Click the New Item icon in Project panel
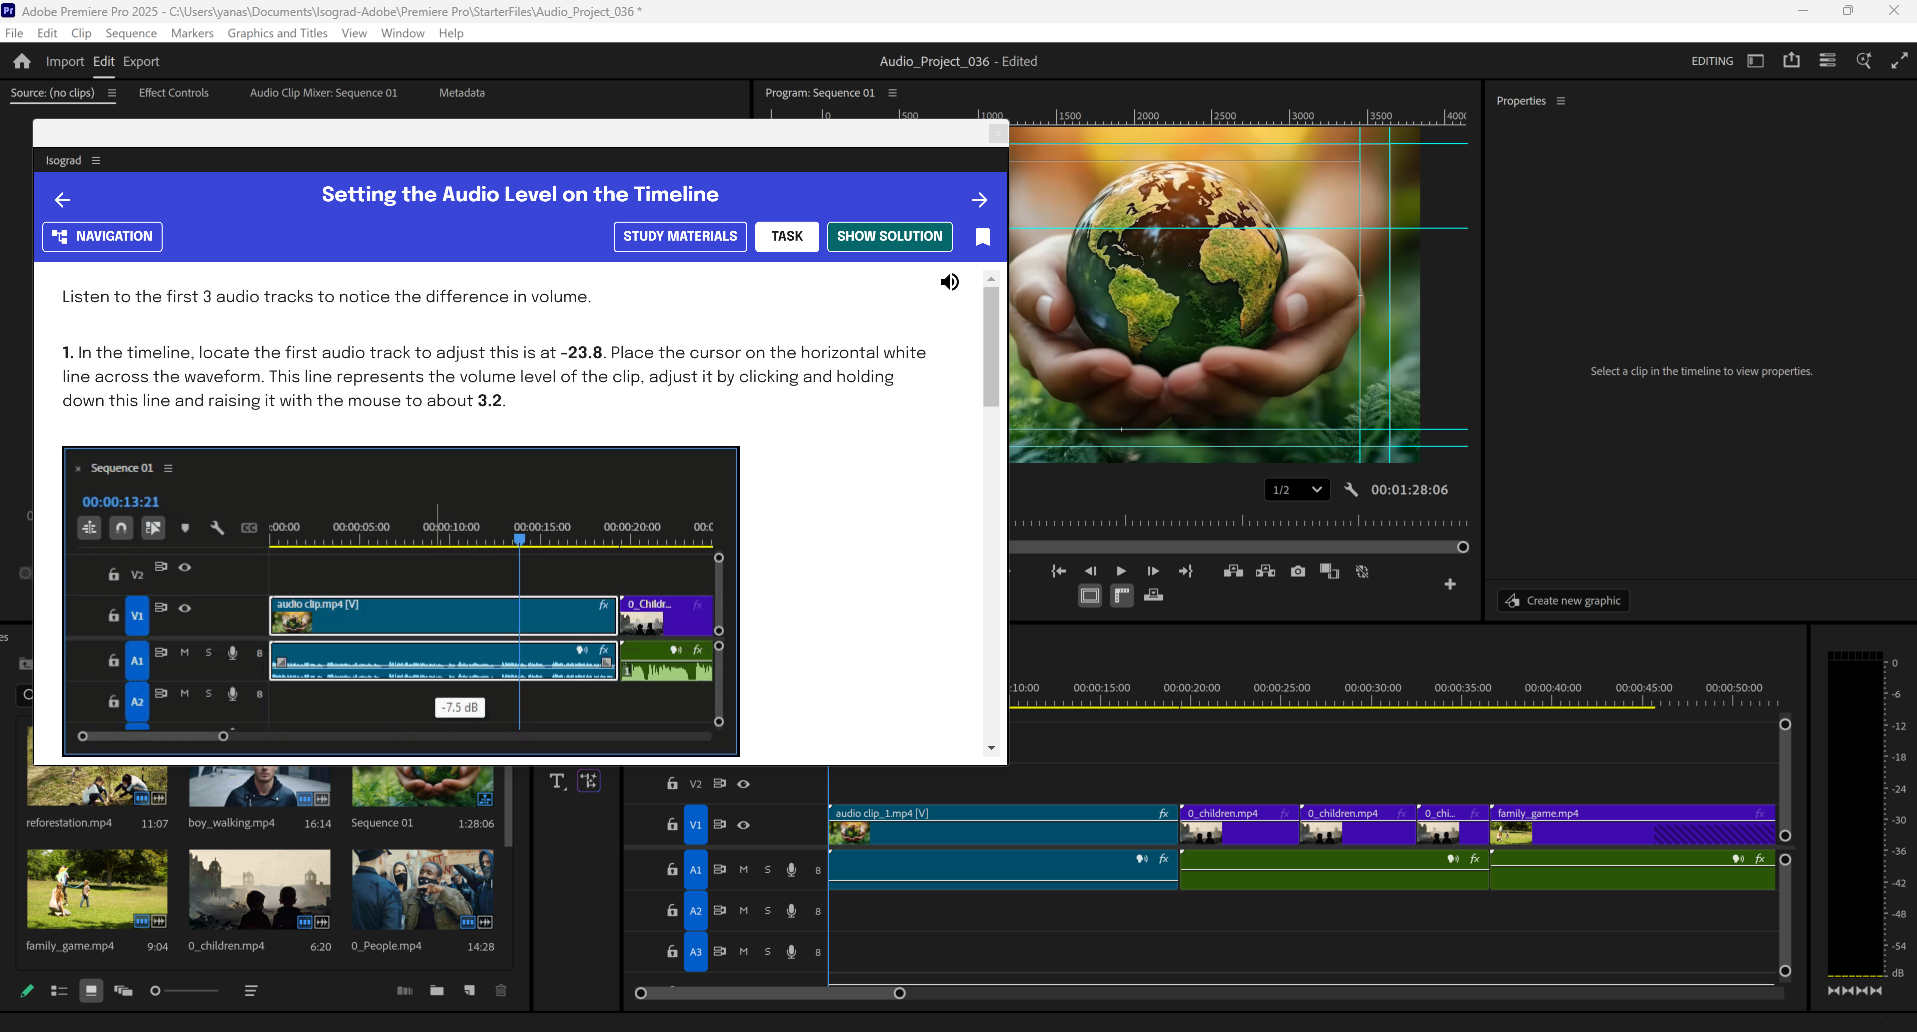 (469, 991)
